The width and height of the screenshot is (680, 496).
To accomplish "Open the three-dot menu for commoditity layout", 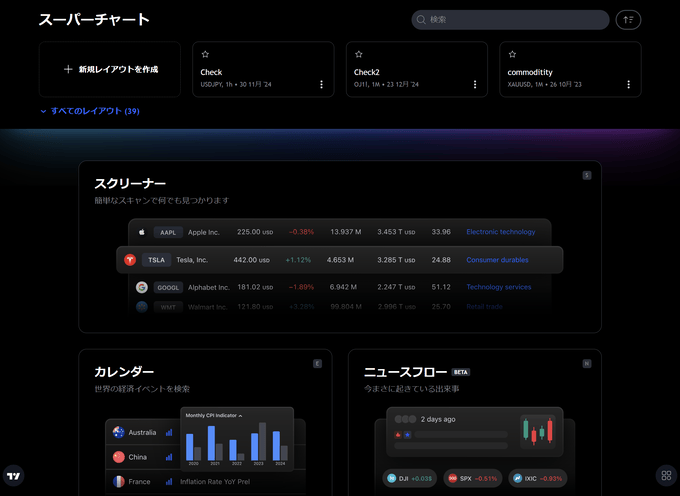I will [x=628, y=84].
